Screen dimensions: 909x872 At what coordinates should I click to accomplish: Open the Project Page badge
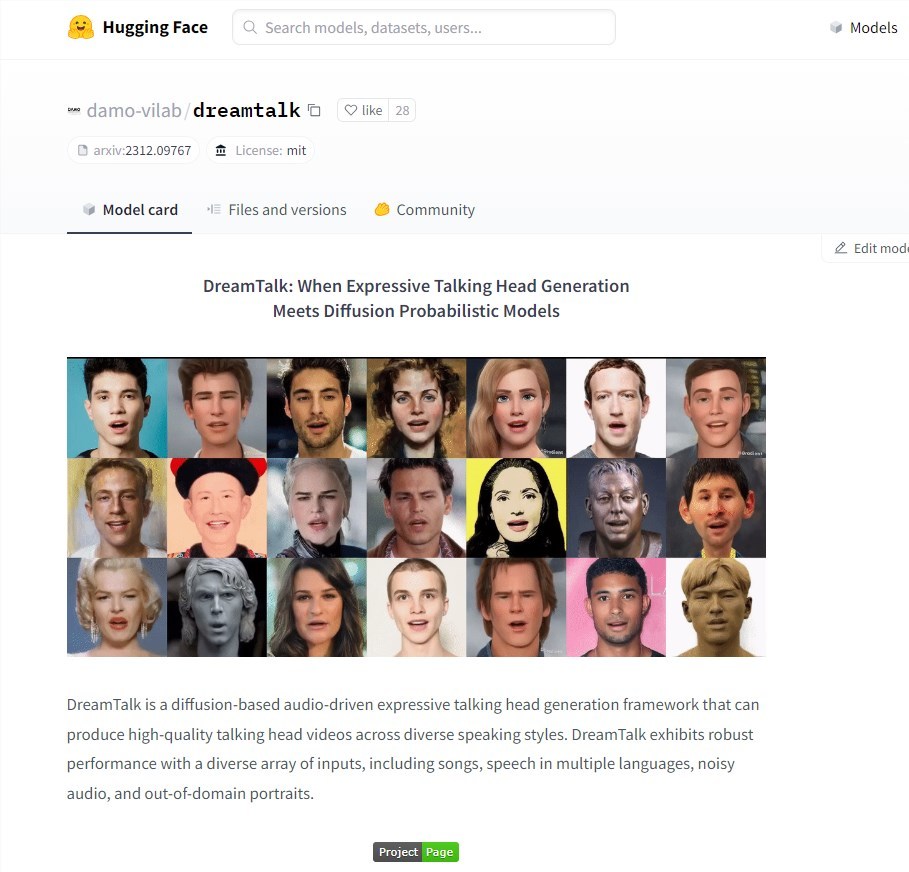(x=416, y=852)
